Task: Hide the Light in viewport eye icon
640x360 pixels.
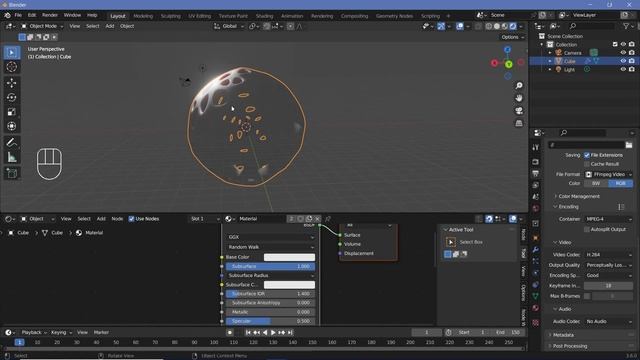Action: point(623,69)
